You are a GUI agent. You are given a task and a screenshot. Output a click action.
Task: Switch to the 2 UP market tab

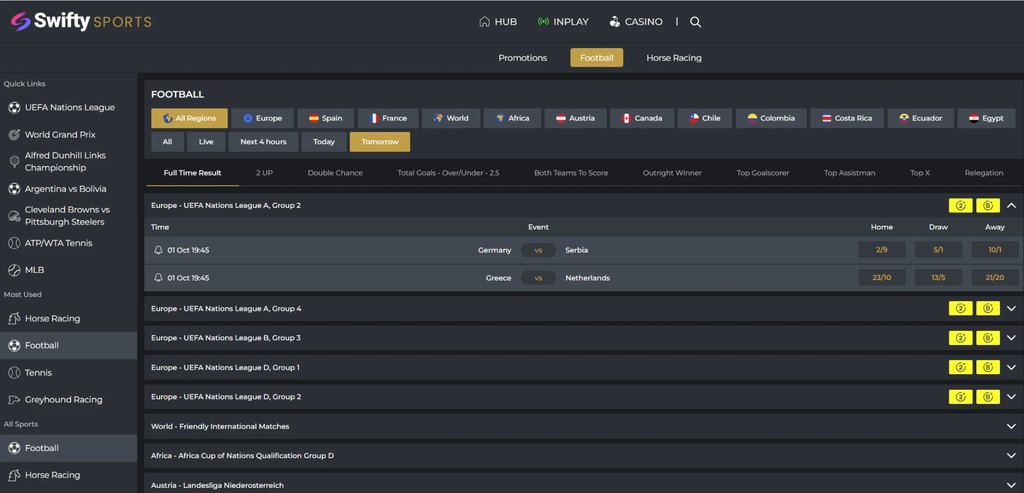coord(264,173)
